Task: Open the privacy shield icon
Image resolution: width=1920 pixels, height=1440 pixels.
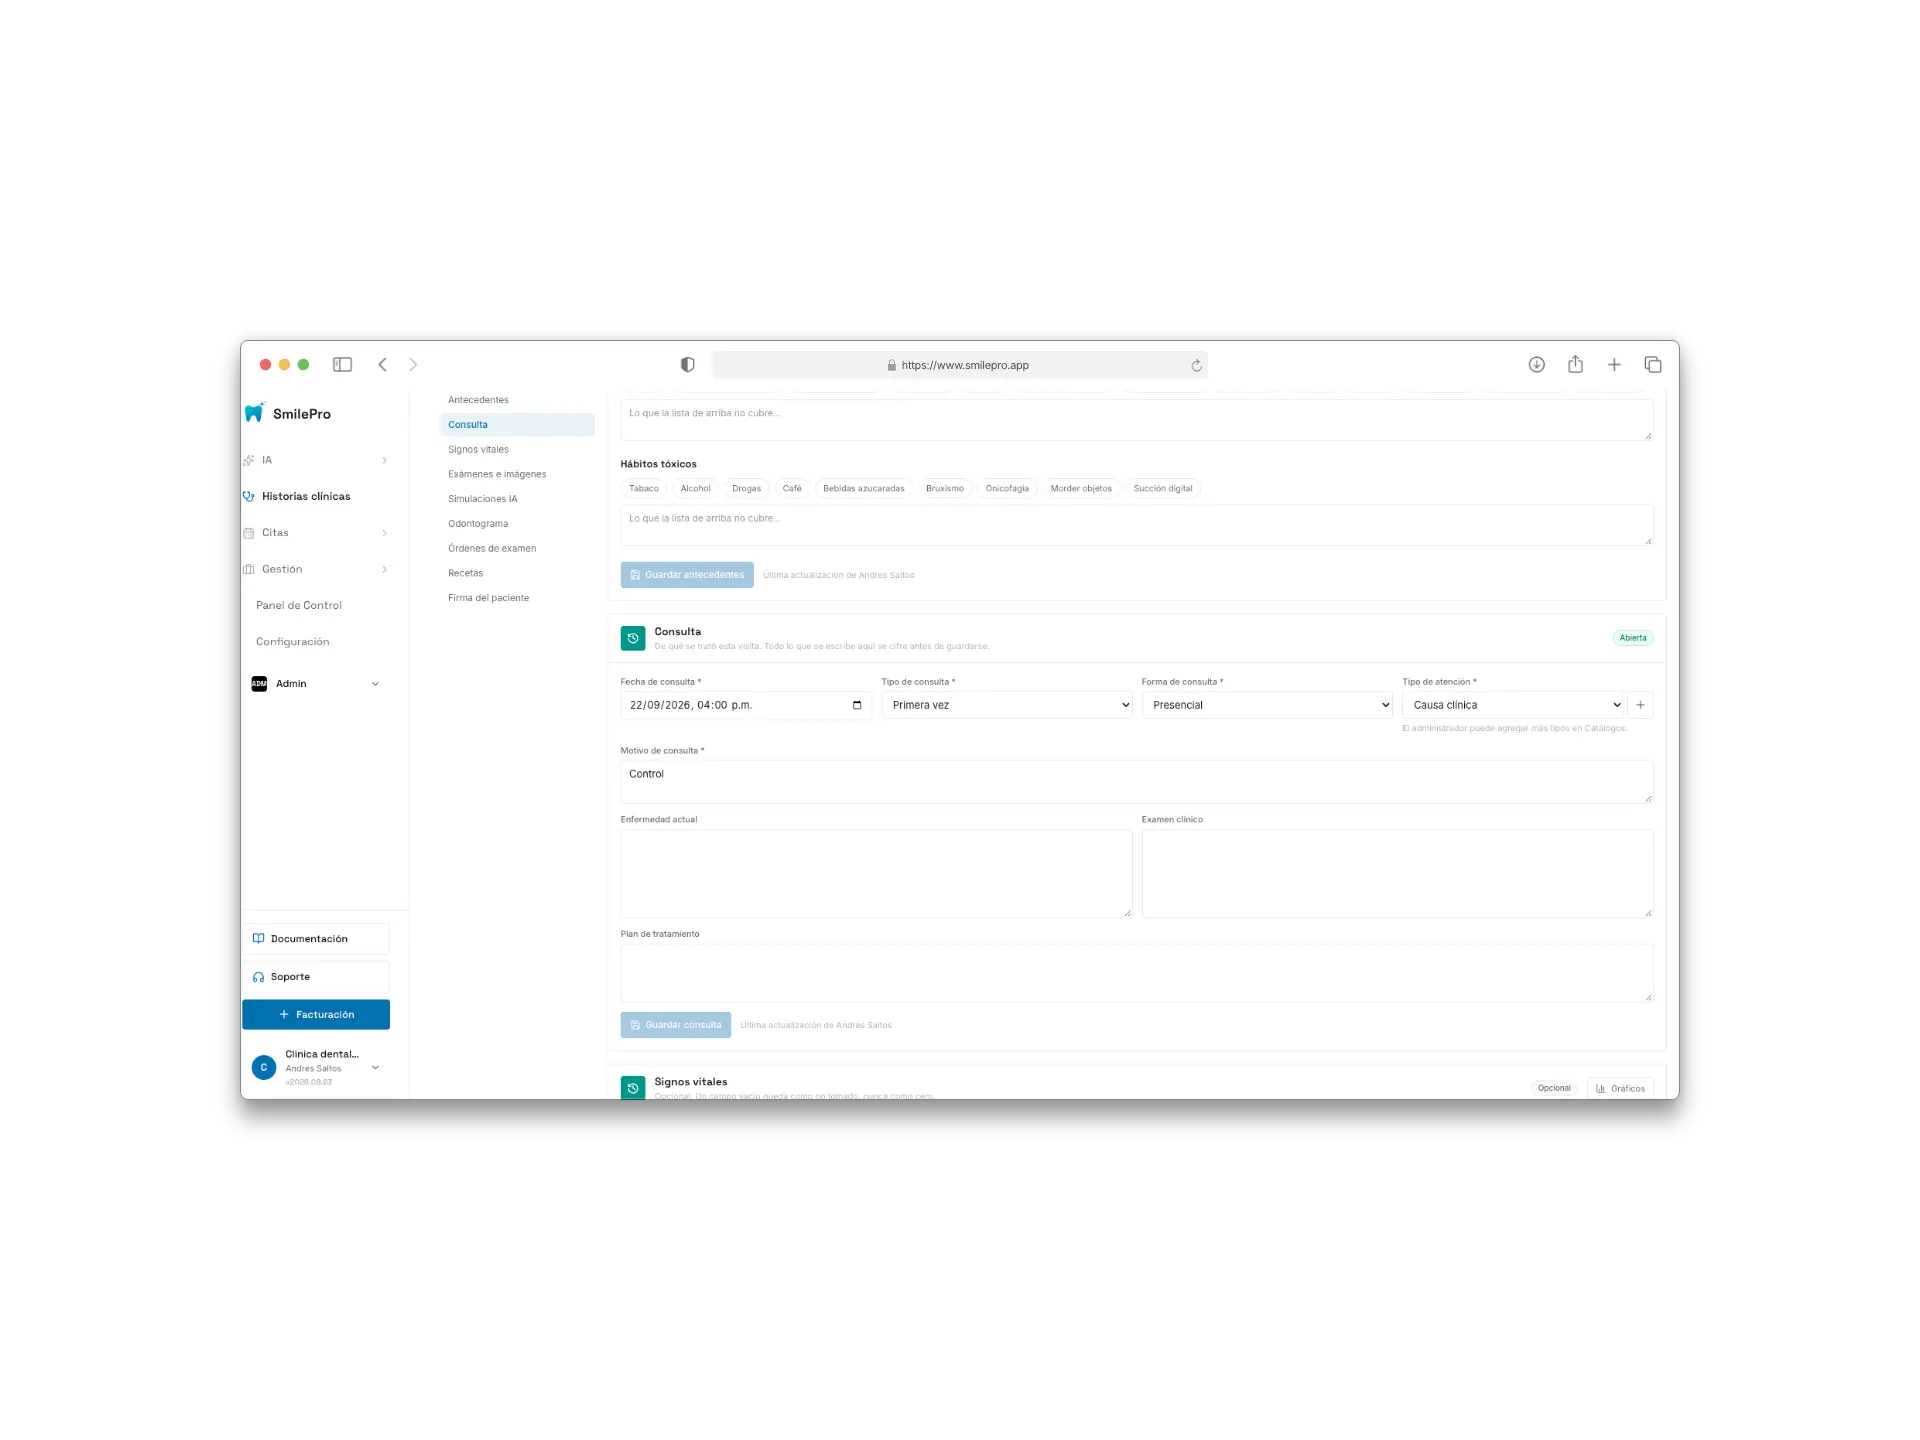Action: 687,365
